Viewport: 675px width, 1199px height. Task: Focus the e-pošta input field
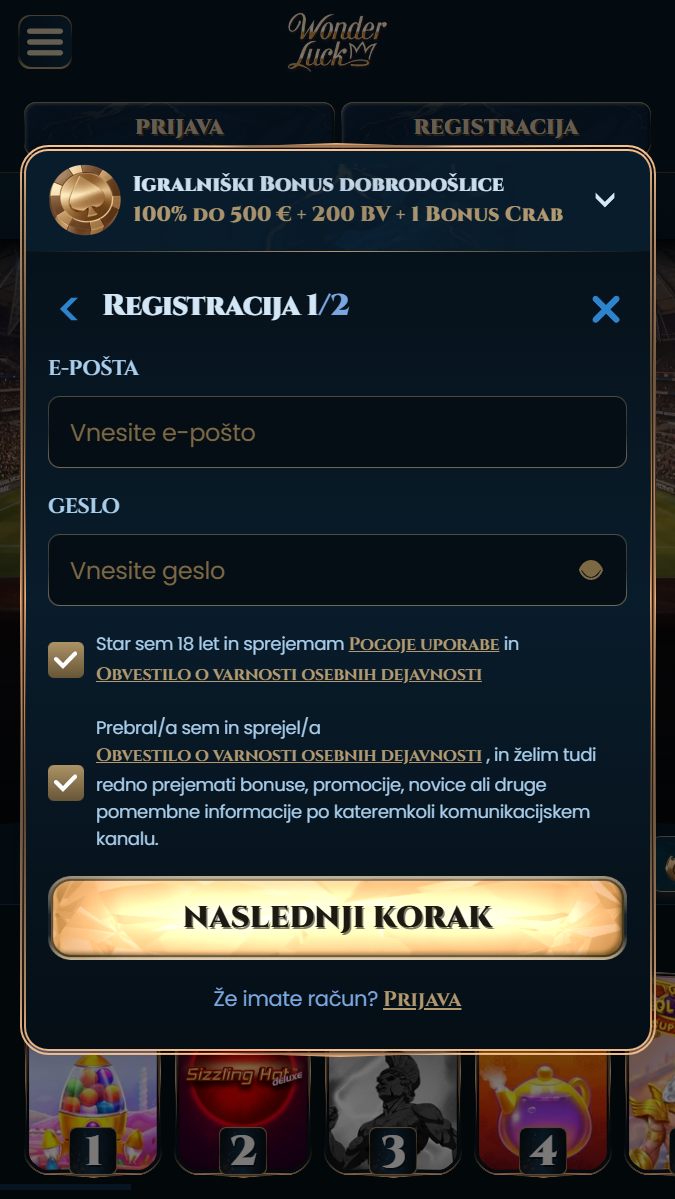337,432
